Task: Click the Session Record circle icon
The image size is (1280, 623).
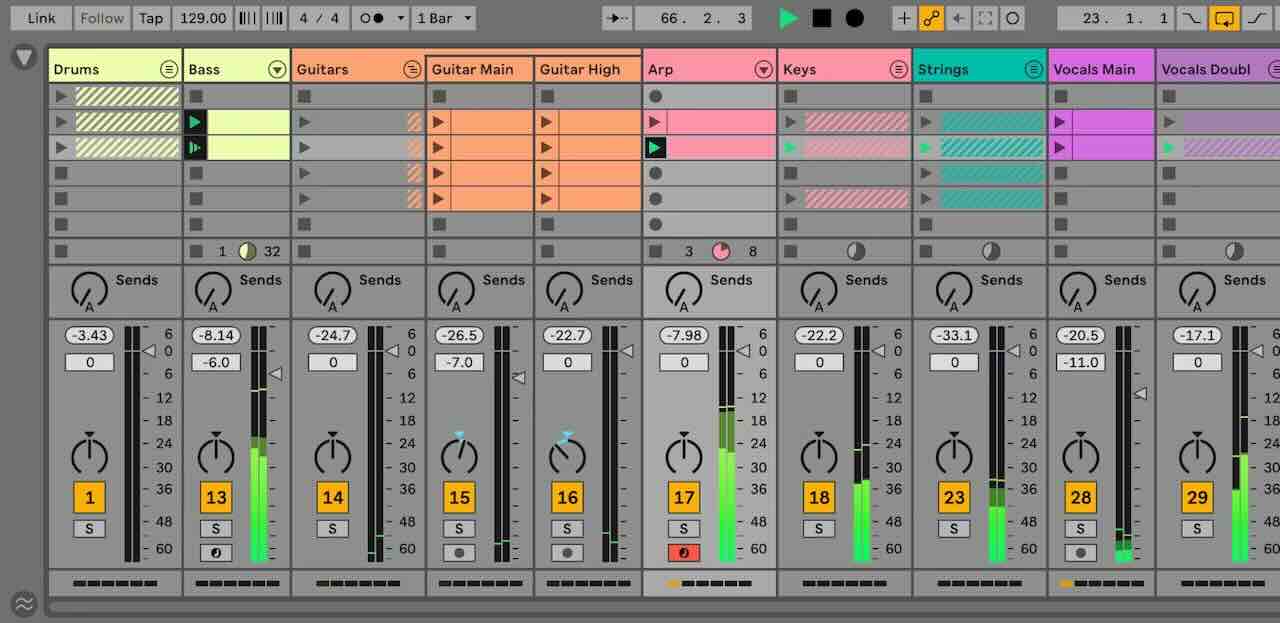Action: (1012, 18)
